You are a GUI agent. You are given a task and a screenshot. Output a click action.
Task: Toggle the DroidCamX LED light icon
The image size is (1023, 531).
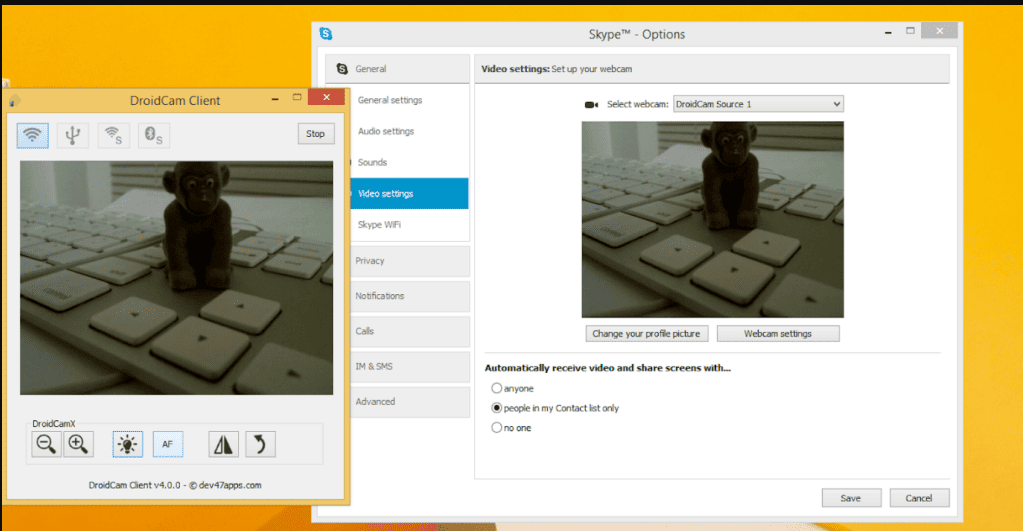point(127,444)
